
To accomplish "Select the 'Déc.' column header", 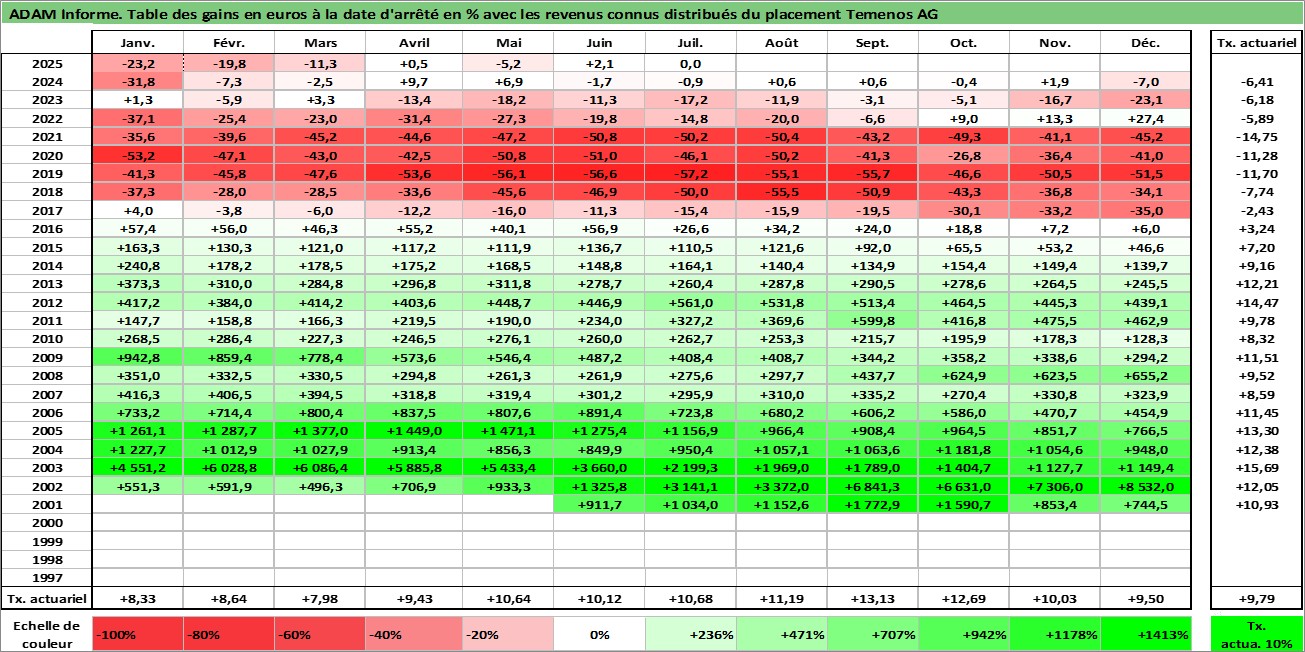I will 1146,43.
